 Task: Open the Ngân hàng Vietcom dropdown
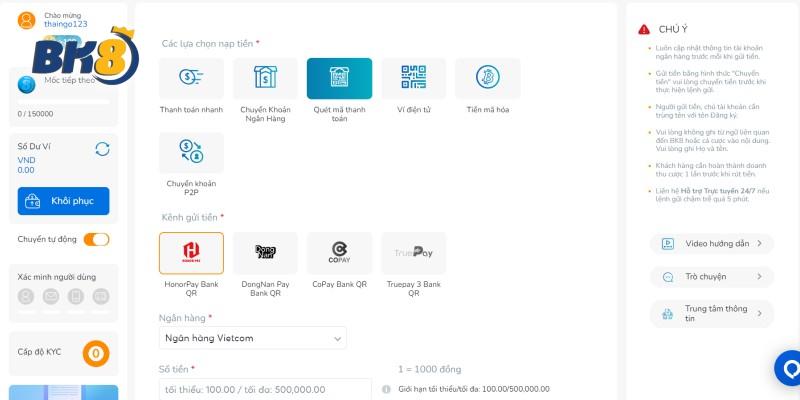(x=253, y=338)
